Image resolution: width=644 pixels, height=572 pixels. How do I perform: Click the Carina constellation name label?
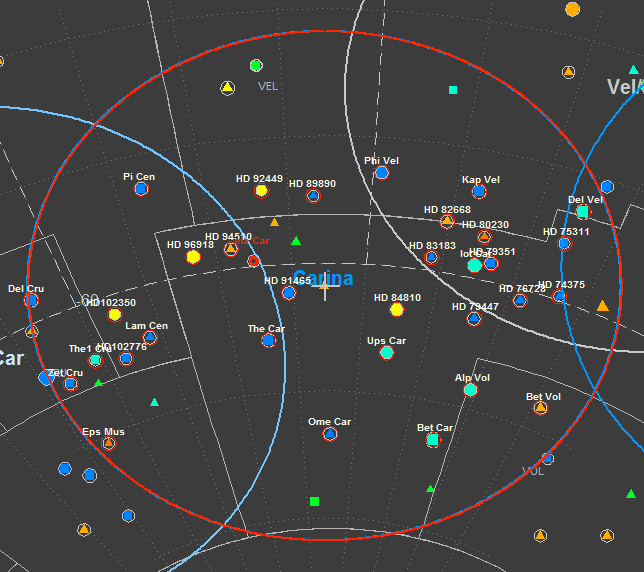tap(323, 279)
